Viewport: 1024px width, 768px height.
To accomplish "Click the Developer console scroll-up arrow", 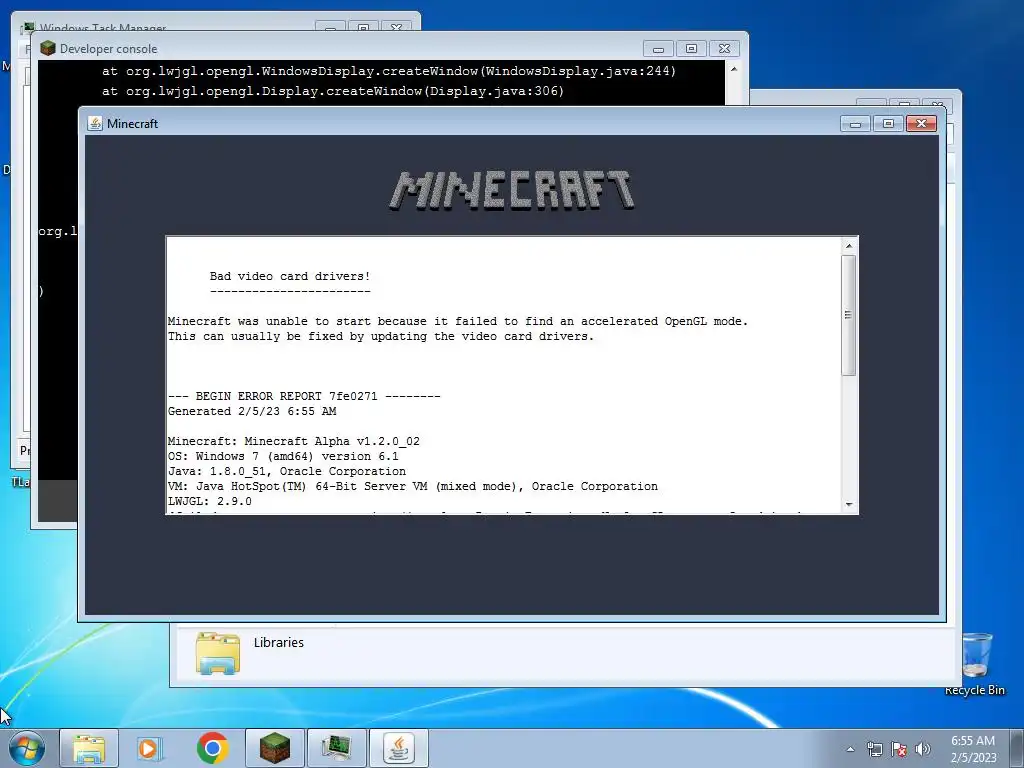I will pyautogui.click(x=734, y=69).
